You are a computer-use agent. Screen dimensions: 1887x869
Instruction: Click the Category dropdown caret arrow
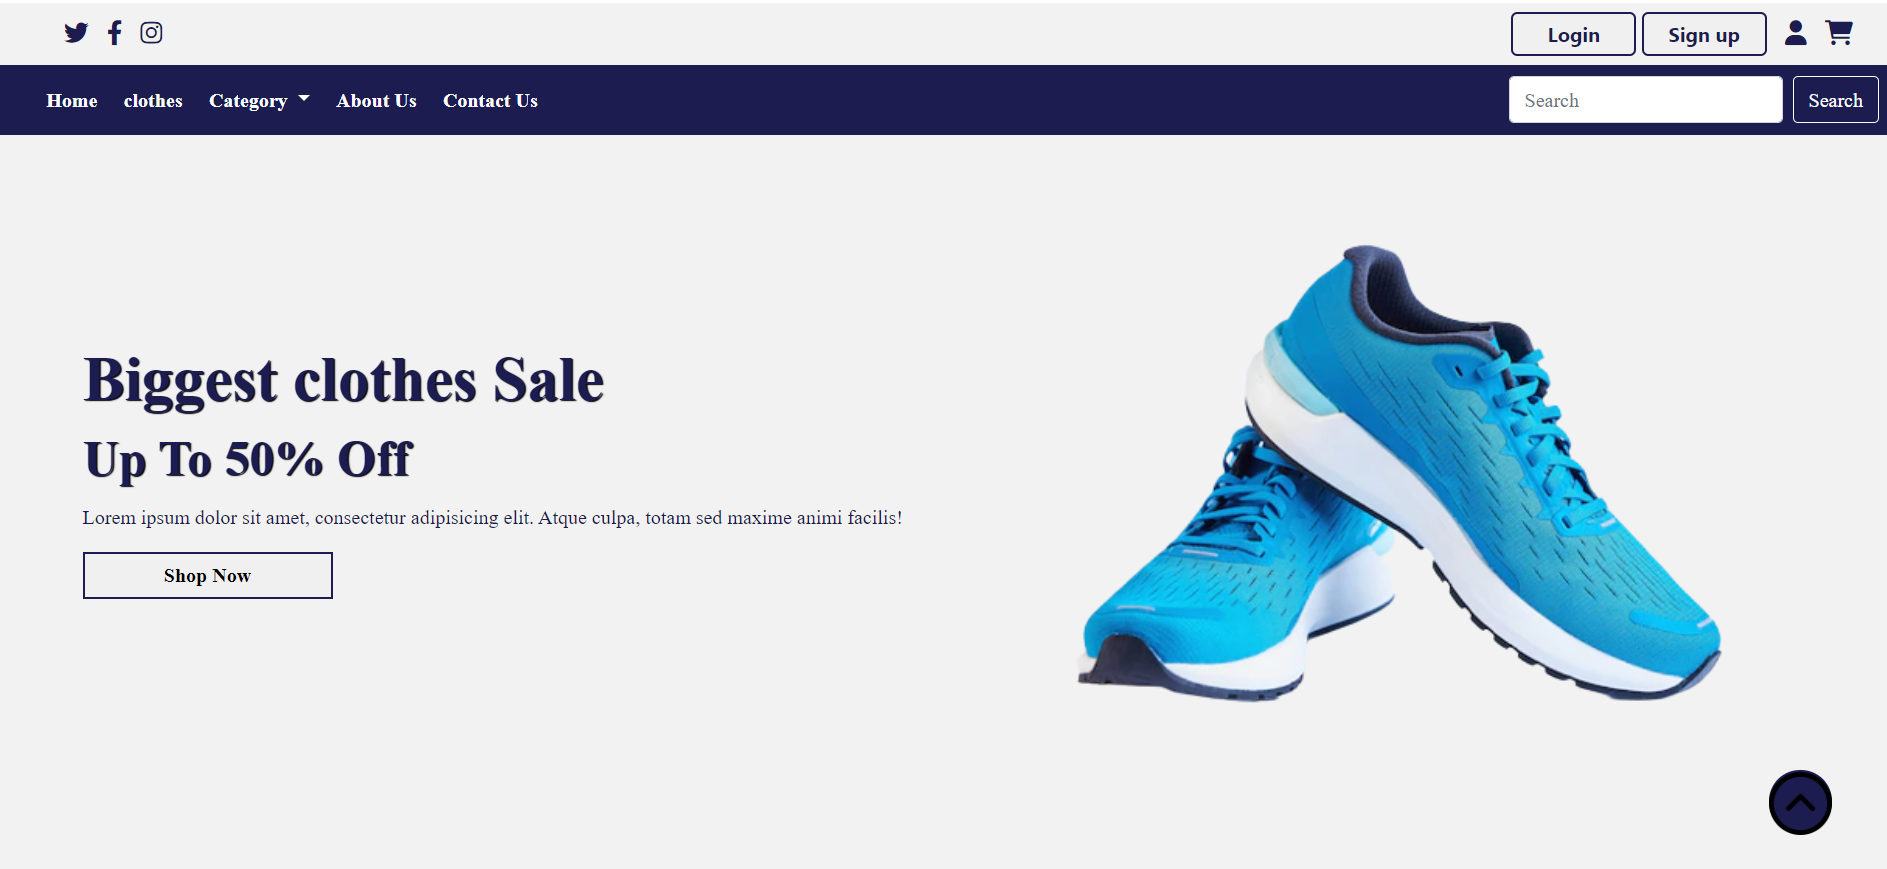(x=304, y=99)
